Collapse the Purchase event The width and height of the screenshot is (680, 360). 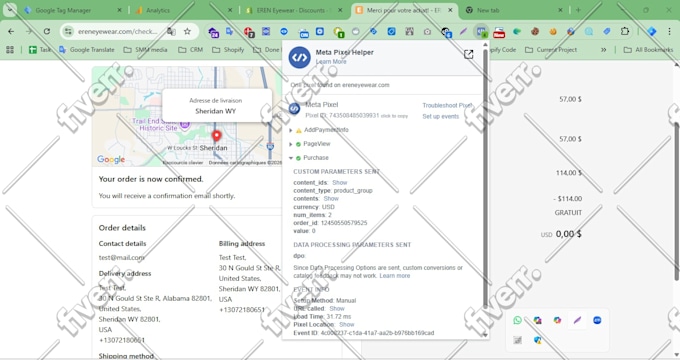(x=291, y=158)
